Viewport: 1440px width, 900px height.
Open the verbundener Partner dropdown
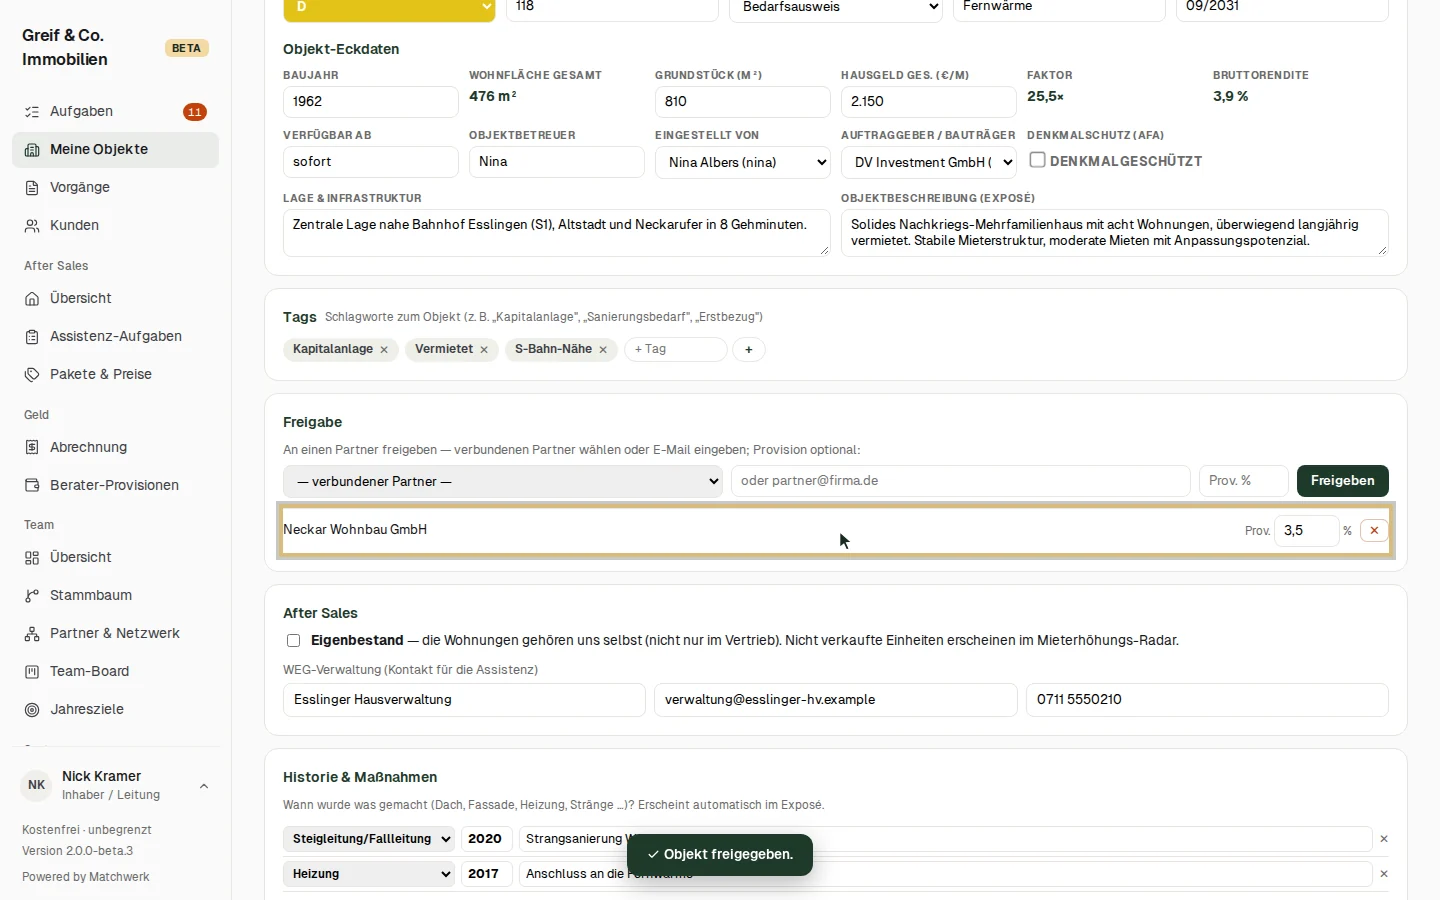(503, 481)
